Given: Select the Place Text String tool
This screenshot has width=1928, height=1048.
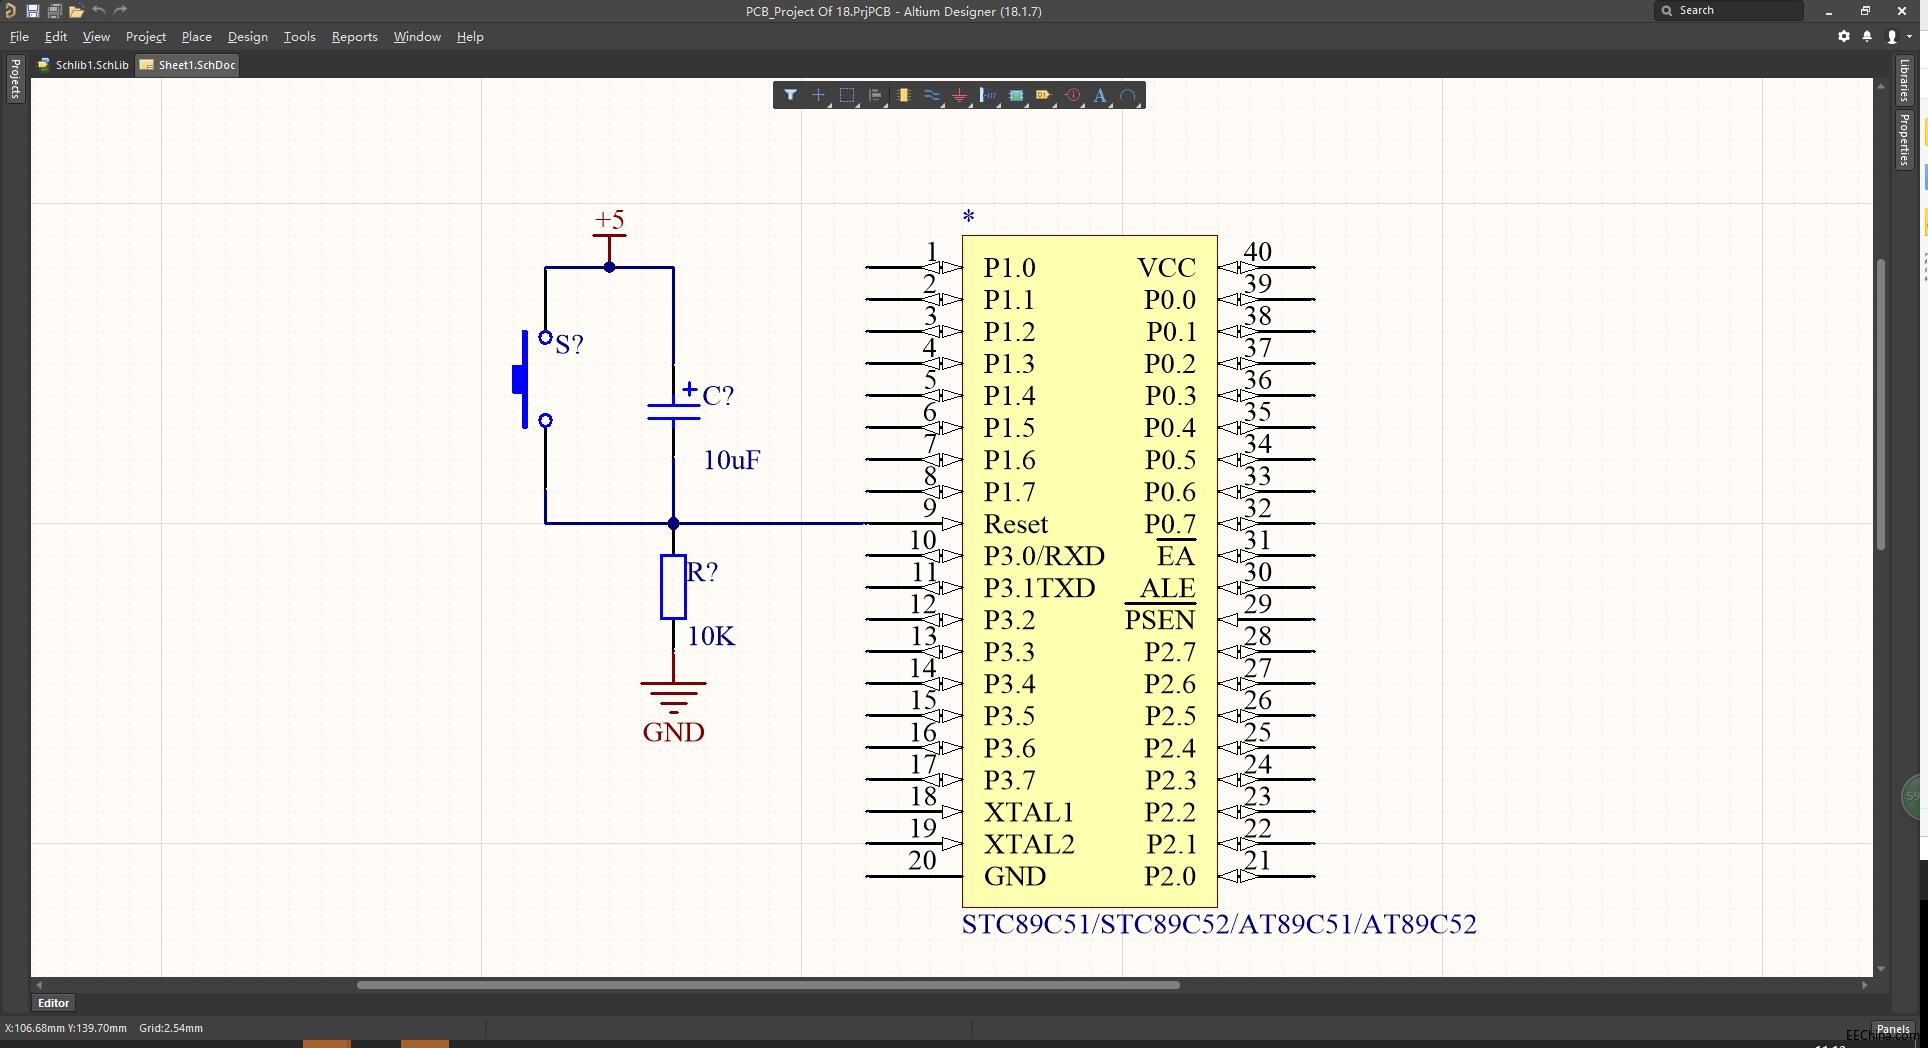Looking at the screenshot, I should [1100, 95].
